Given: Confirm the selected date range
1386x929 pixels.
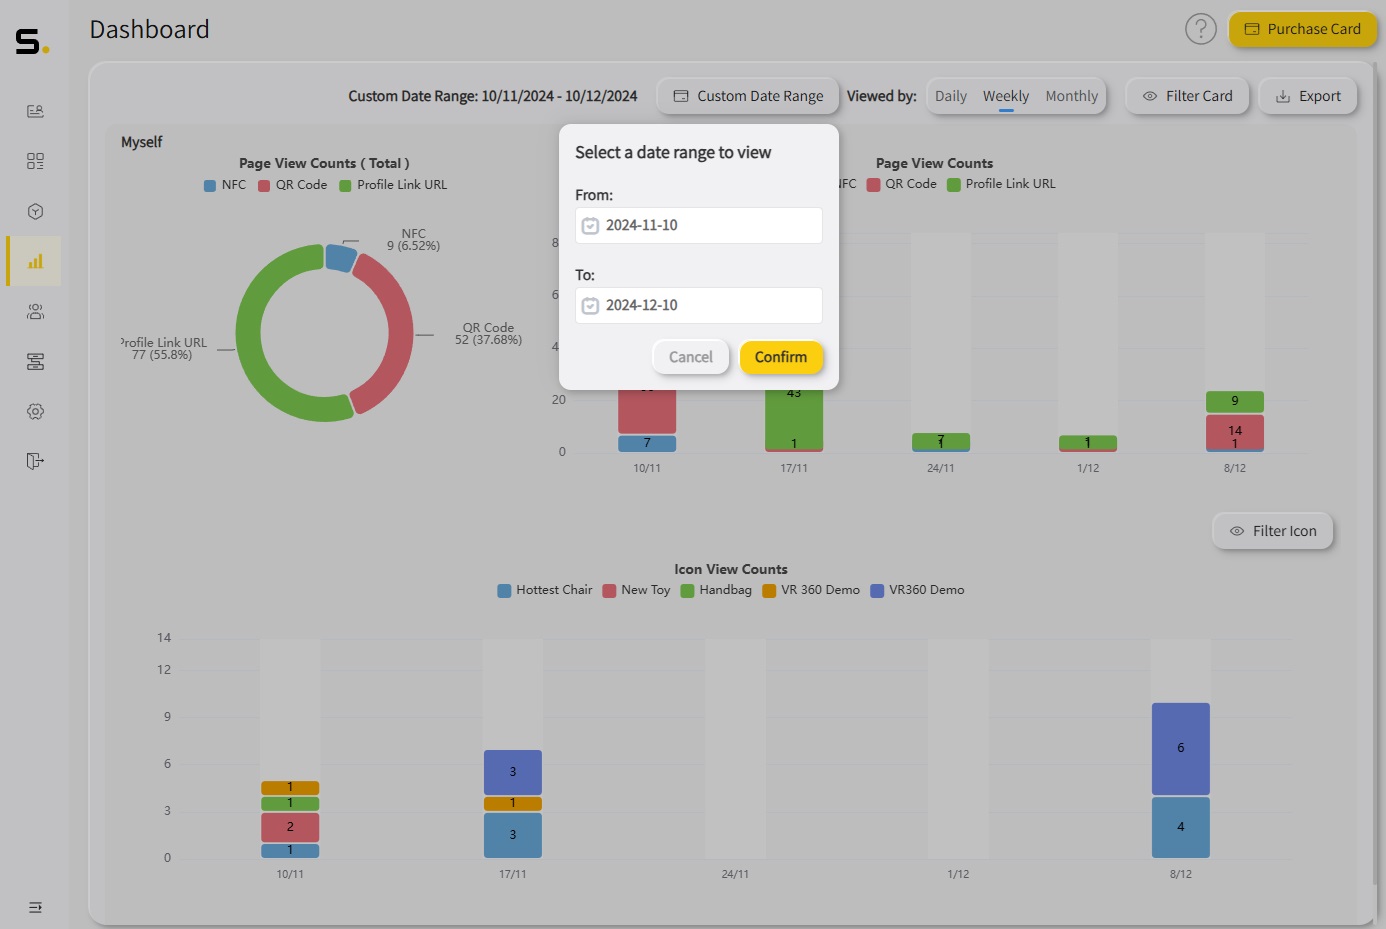Looking at the screenshot, I should click(781, 357).
